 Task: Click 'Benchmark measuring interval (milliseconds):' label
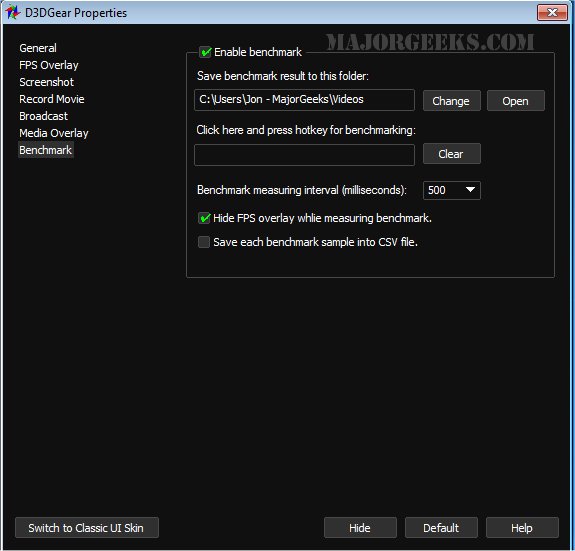pyautogui.click(x=302, y=190)
